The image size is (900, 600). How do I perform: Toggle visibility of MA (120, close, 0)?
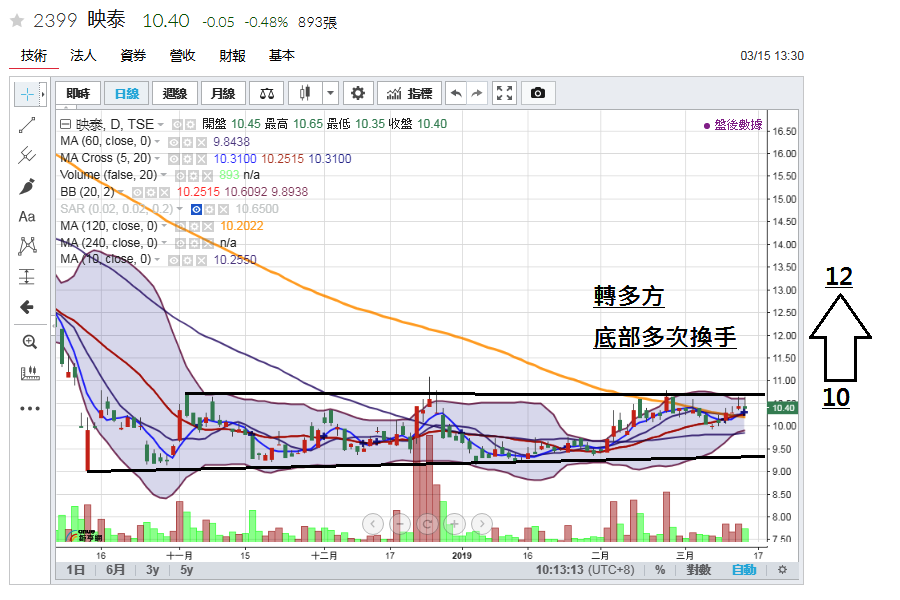pos(180,226)
